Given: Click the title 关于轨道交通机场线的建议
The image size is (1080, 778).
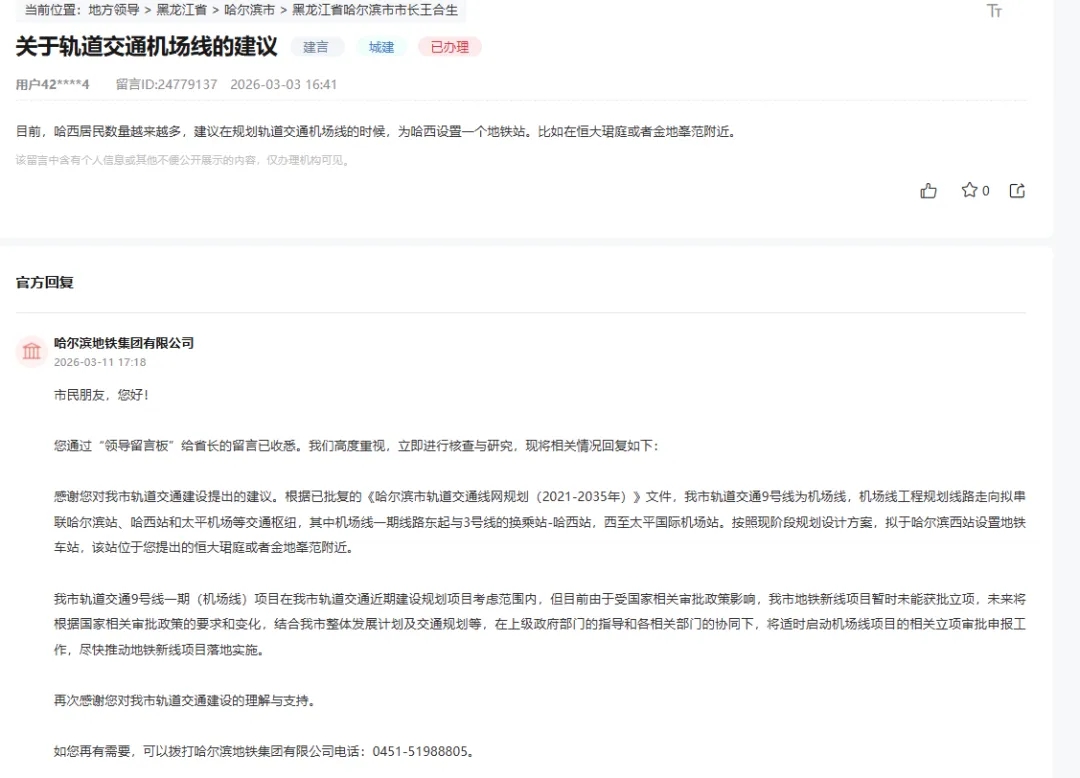Looking at the screenshot, I should click(x=146, y=47).
